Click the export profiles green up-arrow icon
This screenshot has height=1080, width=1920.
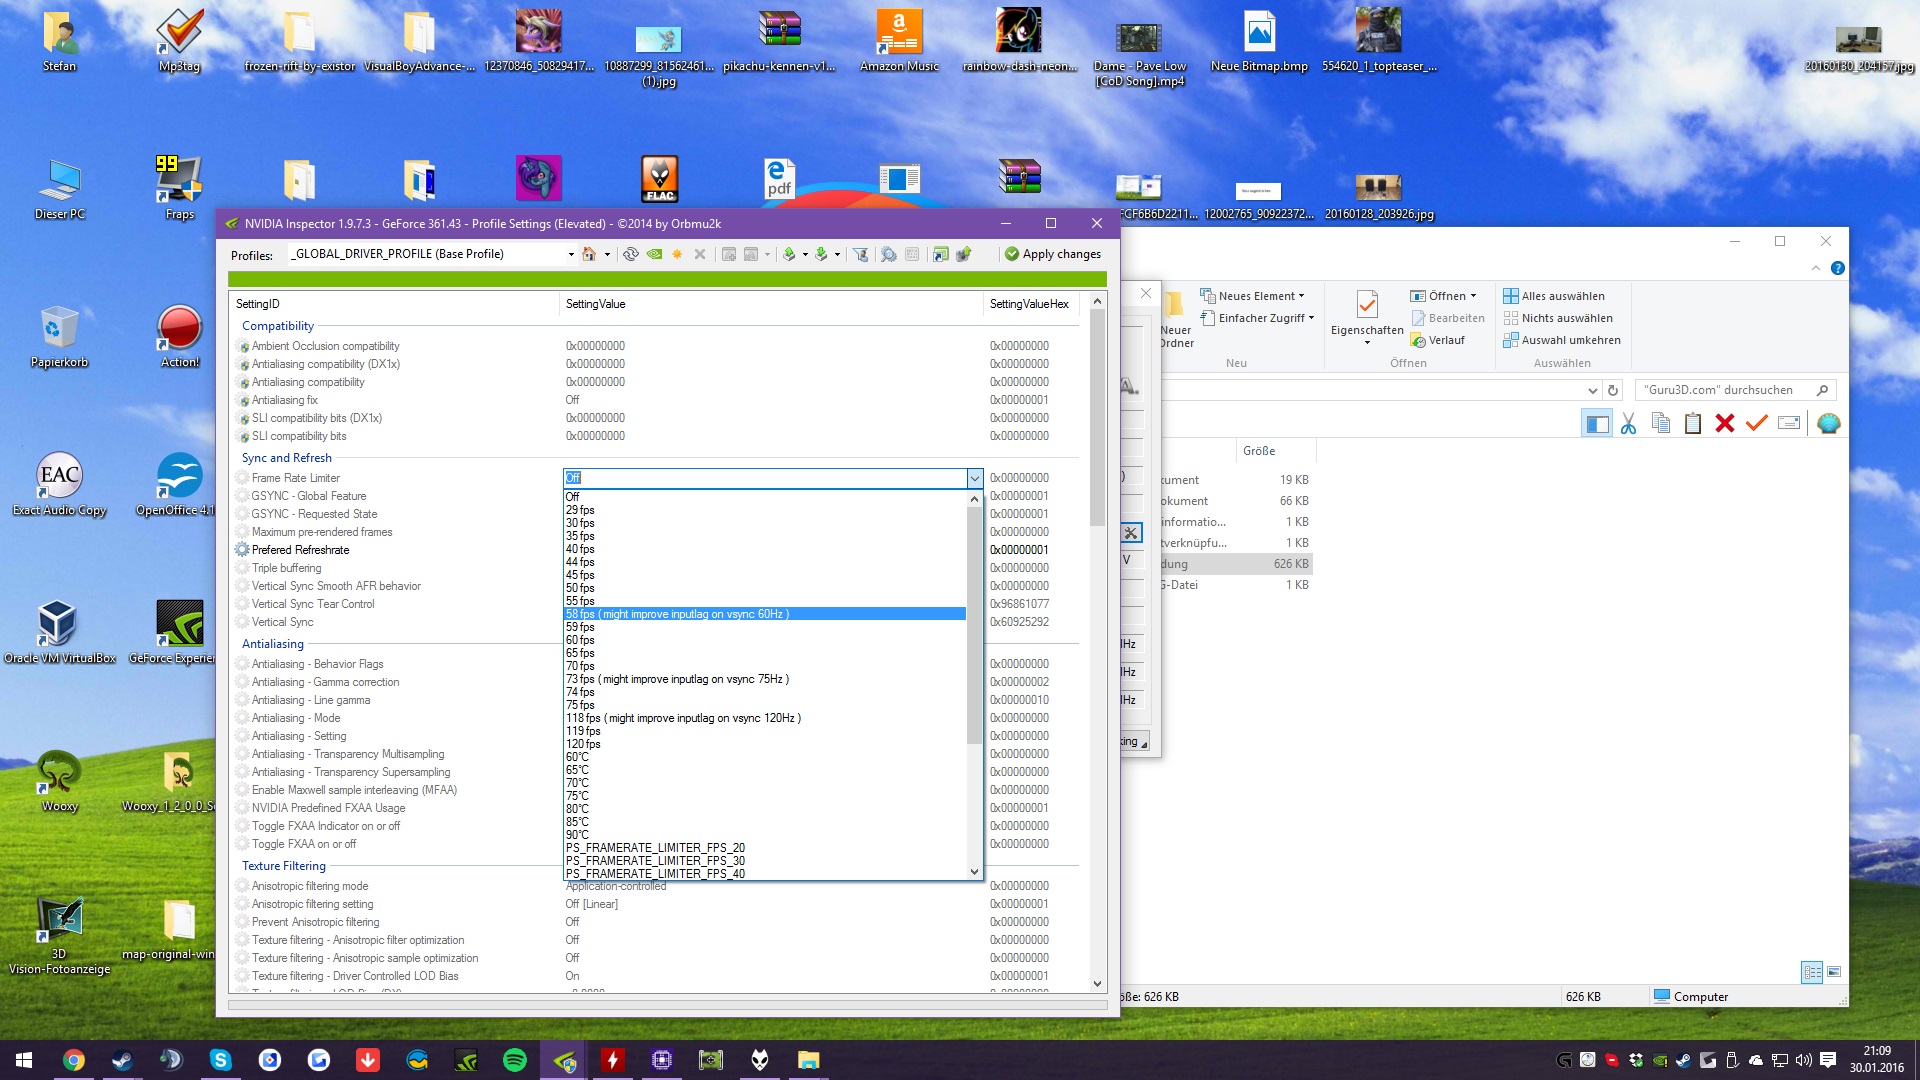tap(789, 254)
